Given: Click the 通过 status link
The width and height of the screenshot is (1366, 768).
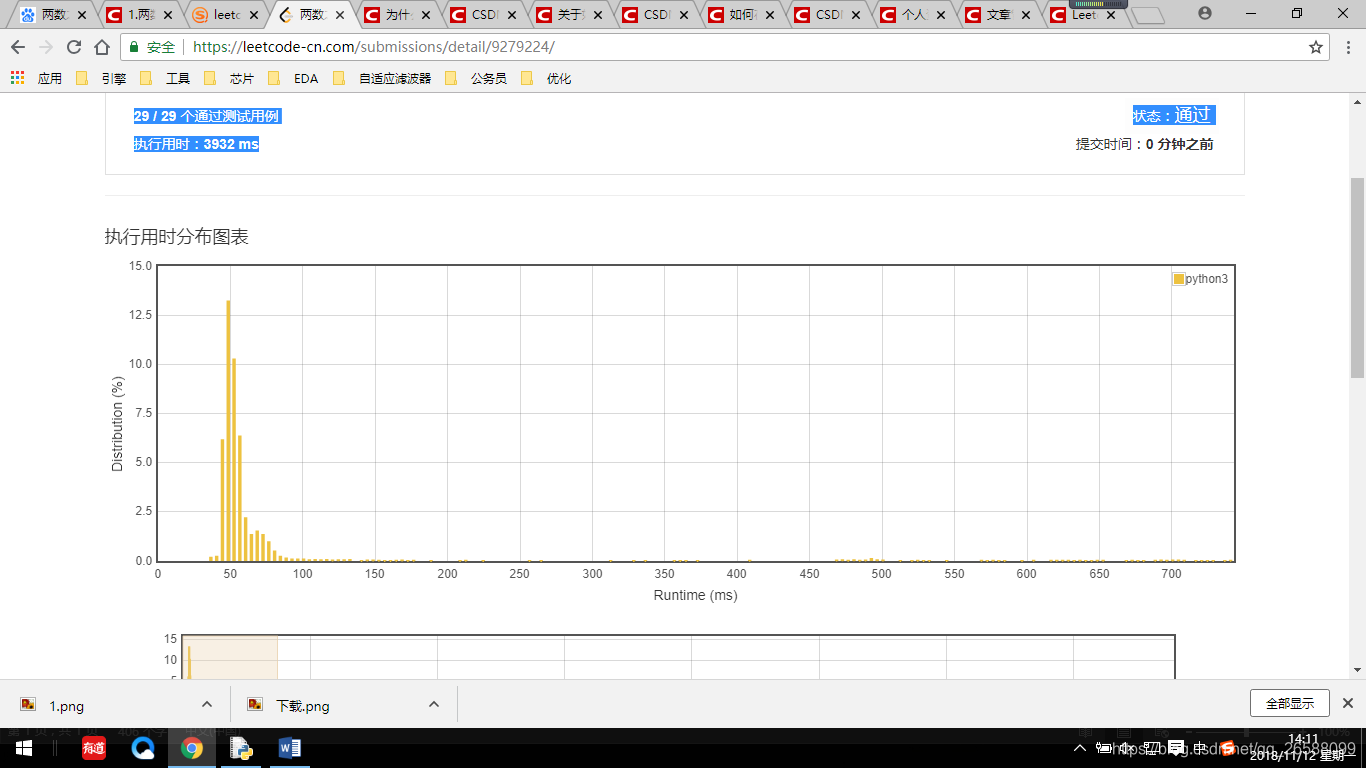Looking at the screenshot, I should (1192, 115).
